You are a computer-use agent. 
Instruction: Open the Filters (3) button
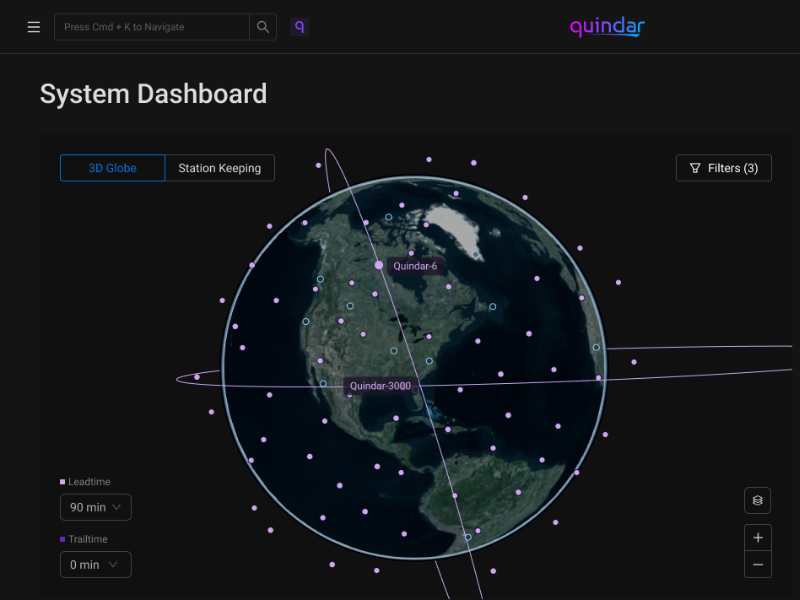723,168
